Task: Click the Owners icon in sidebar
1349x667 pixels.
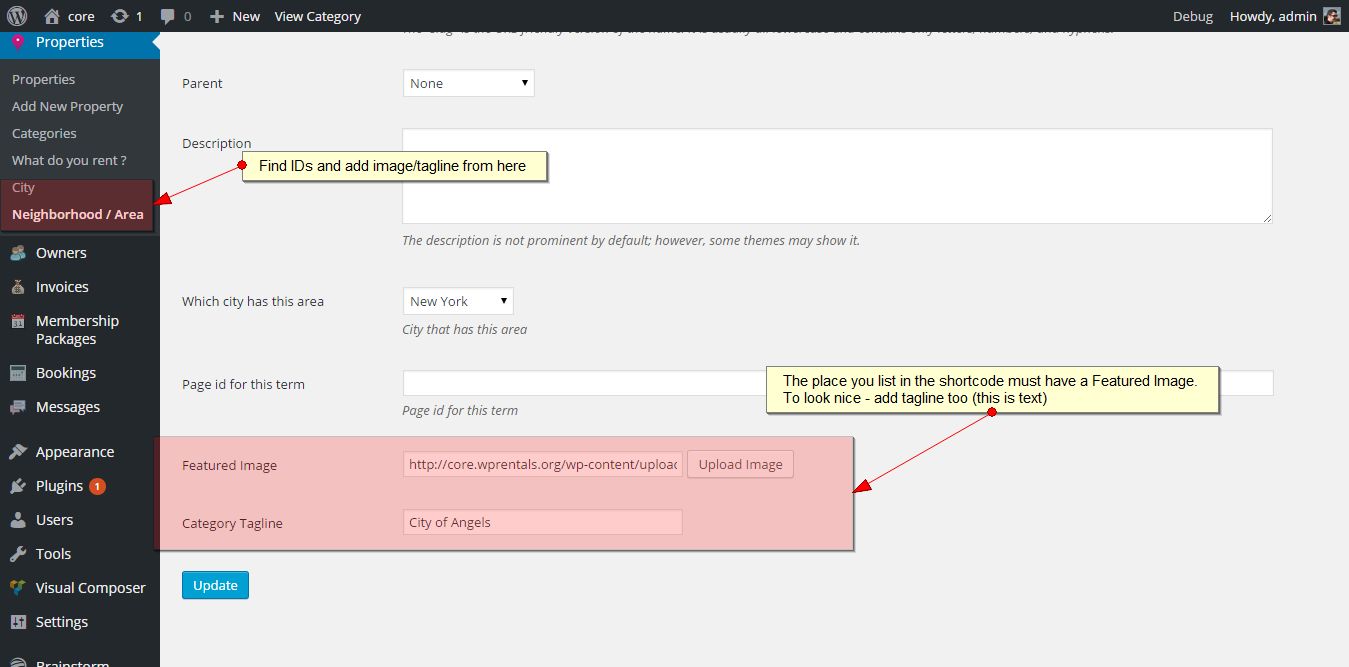Action: click(x=18, y=253)
